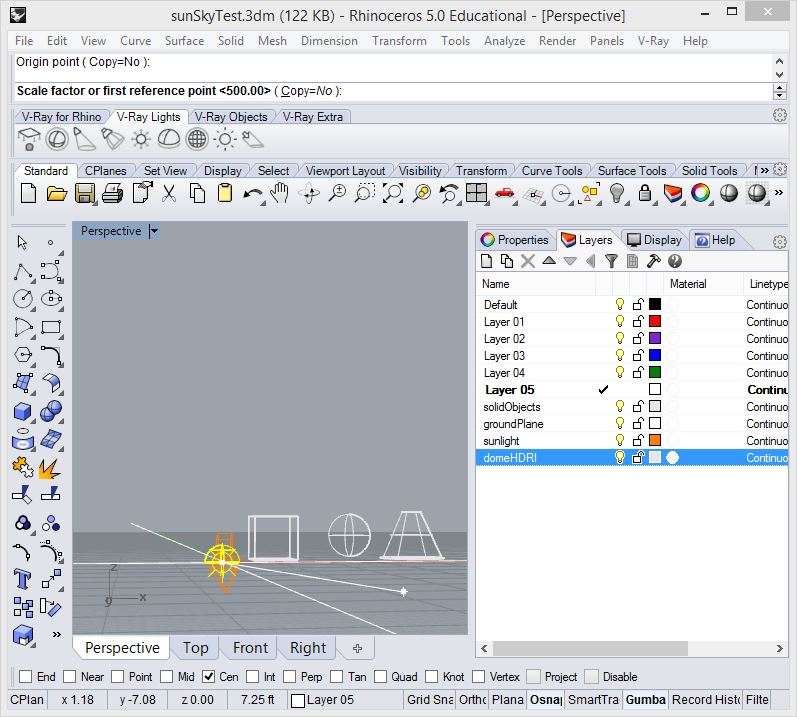Click the V-Ray sphere light globe icon
Screen dimensions: 797x717
click(197, 139)
